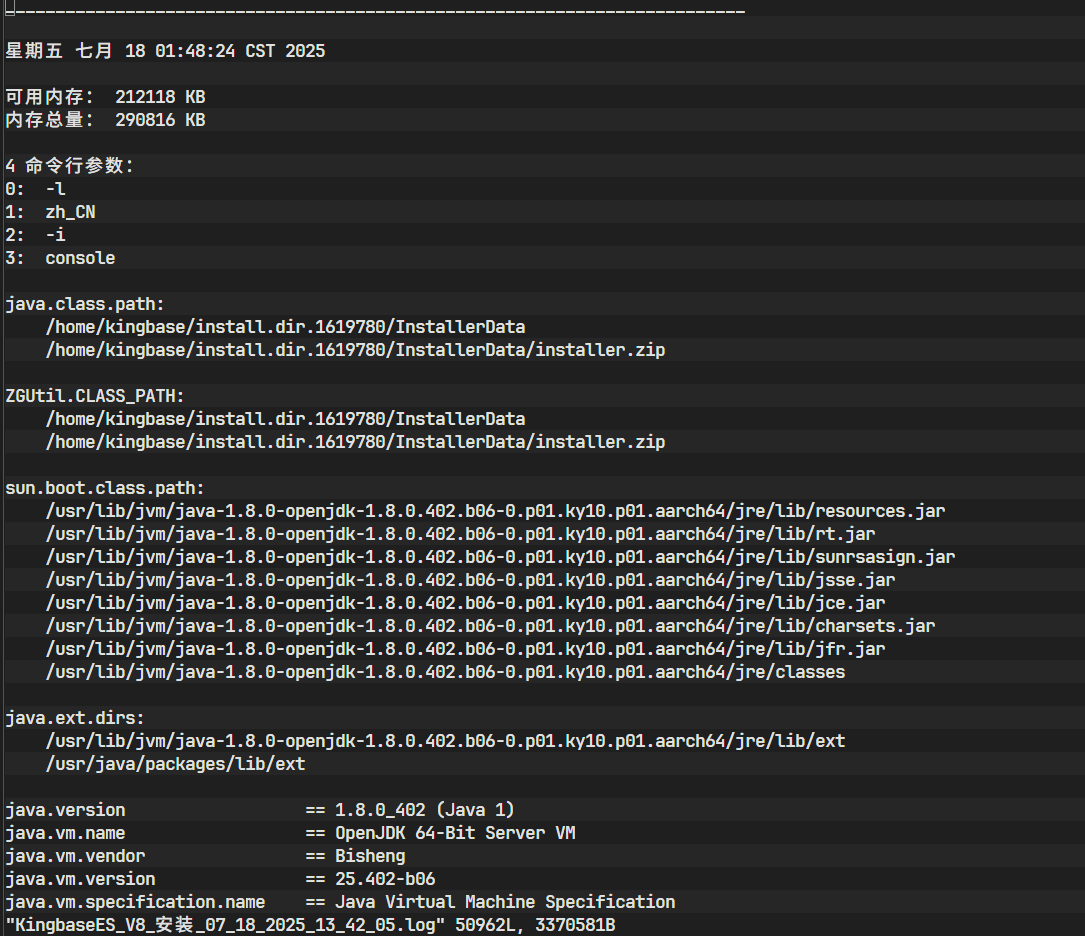Viewport: 1085px width, 936px height.
Task: Click the '4 命令行参数:' heading
Action: click(69, 166)
